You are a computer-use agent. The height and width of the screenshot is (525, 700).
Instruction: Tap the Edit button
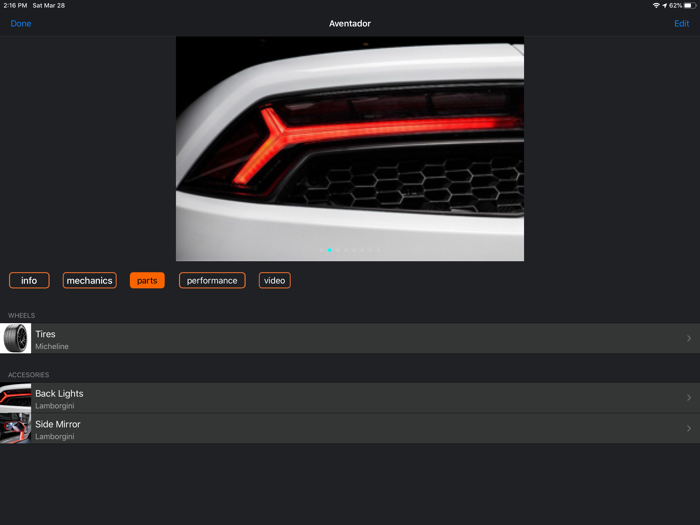(x=681, y=24)
